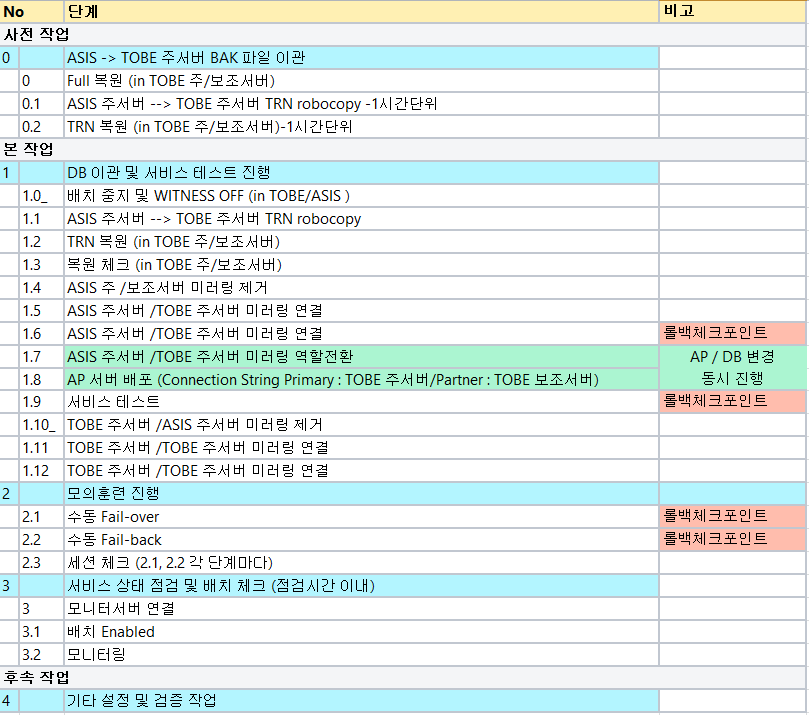Click the '비고' column header
The image size is (809, 715).
coord(732,11)
